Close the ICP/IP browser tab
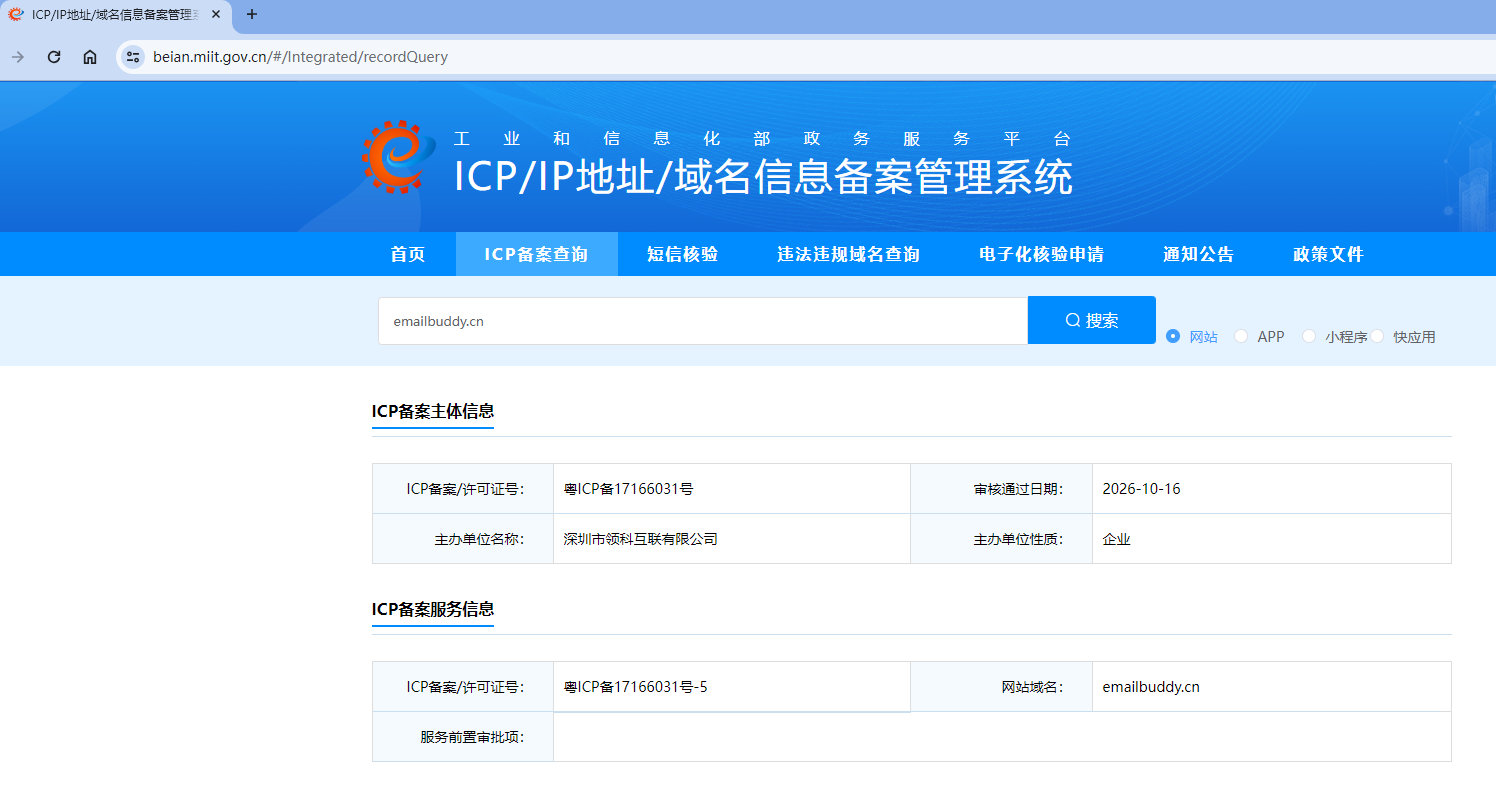Screen dimensions: 1496x787 [x=216, y=14]
